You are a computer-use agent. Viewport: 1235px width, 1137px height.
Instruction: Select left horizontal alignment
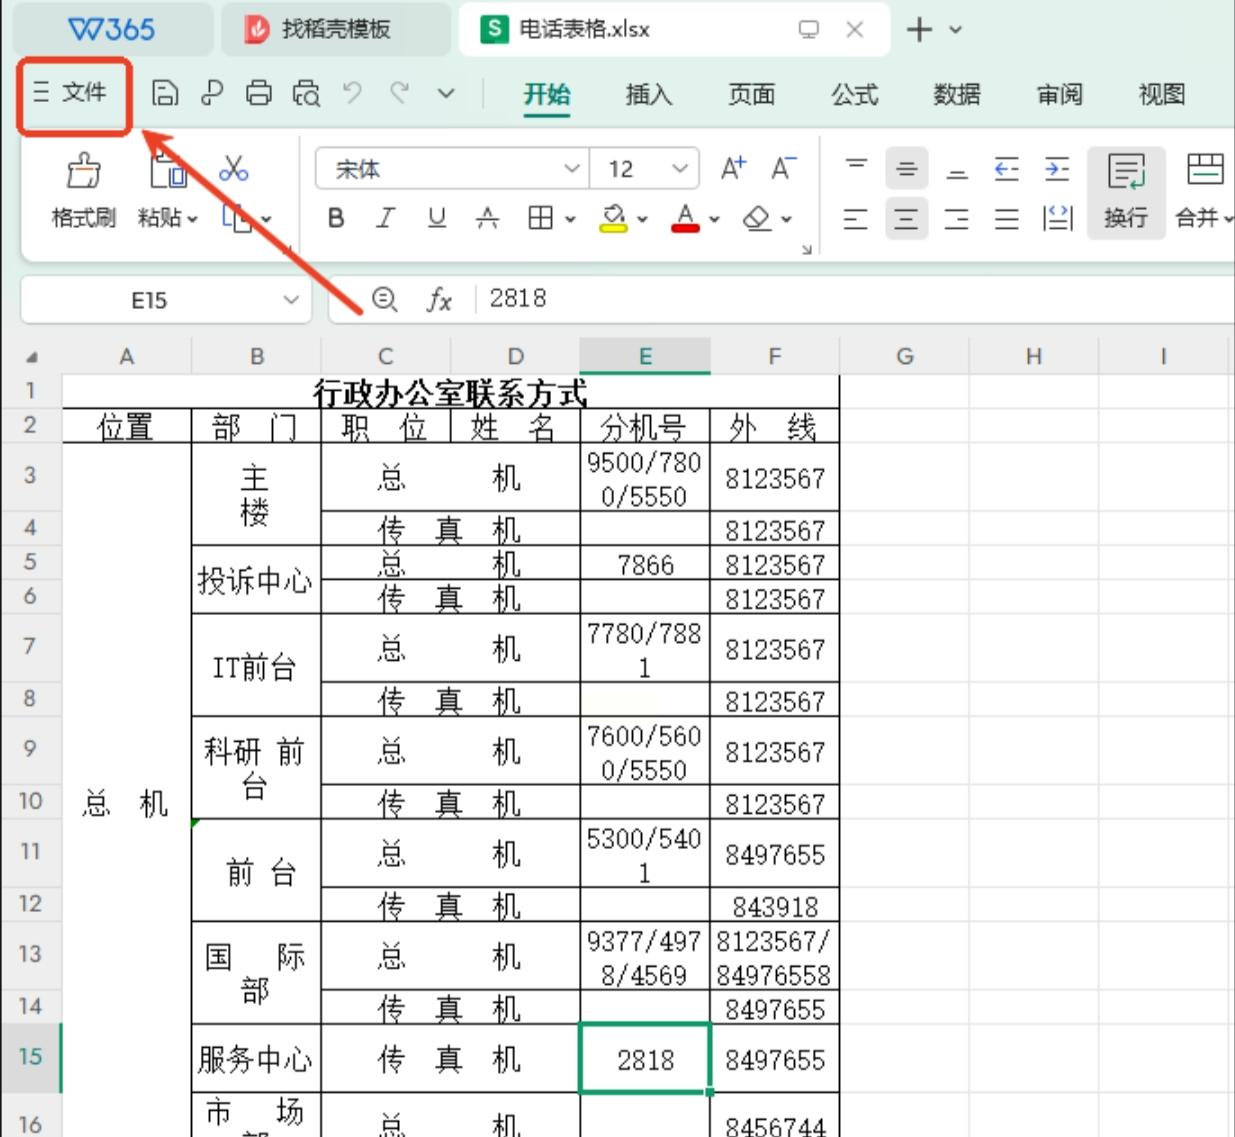click(x=856, y=218)
